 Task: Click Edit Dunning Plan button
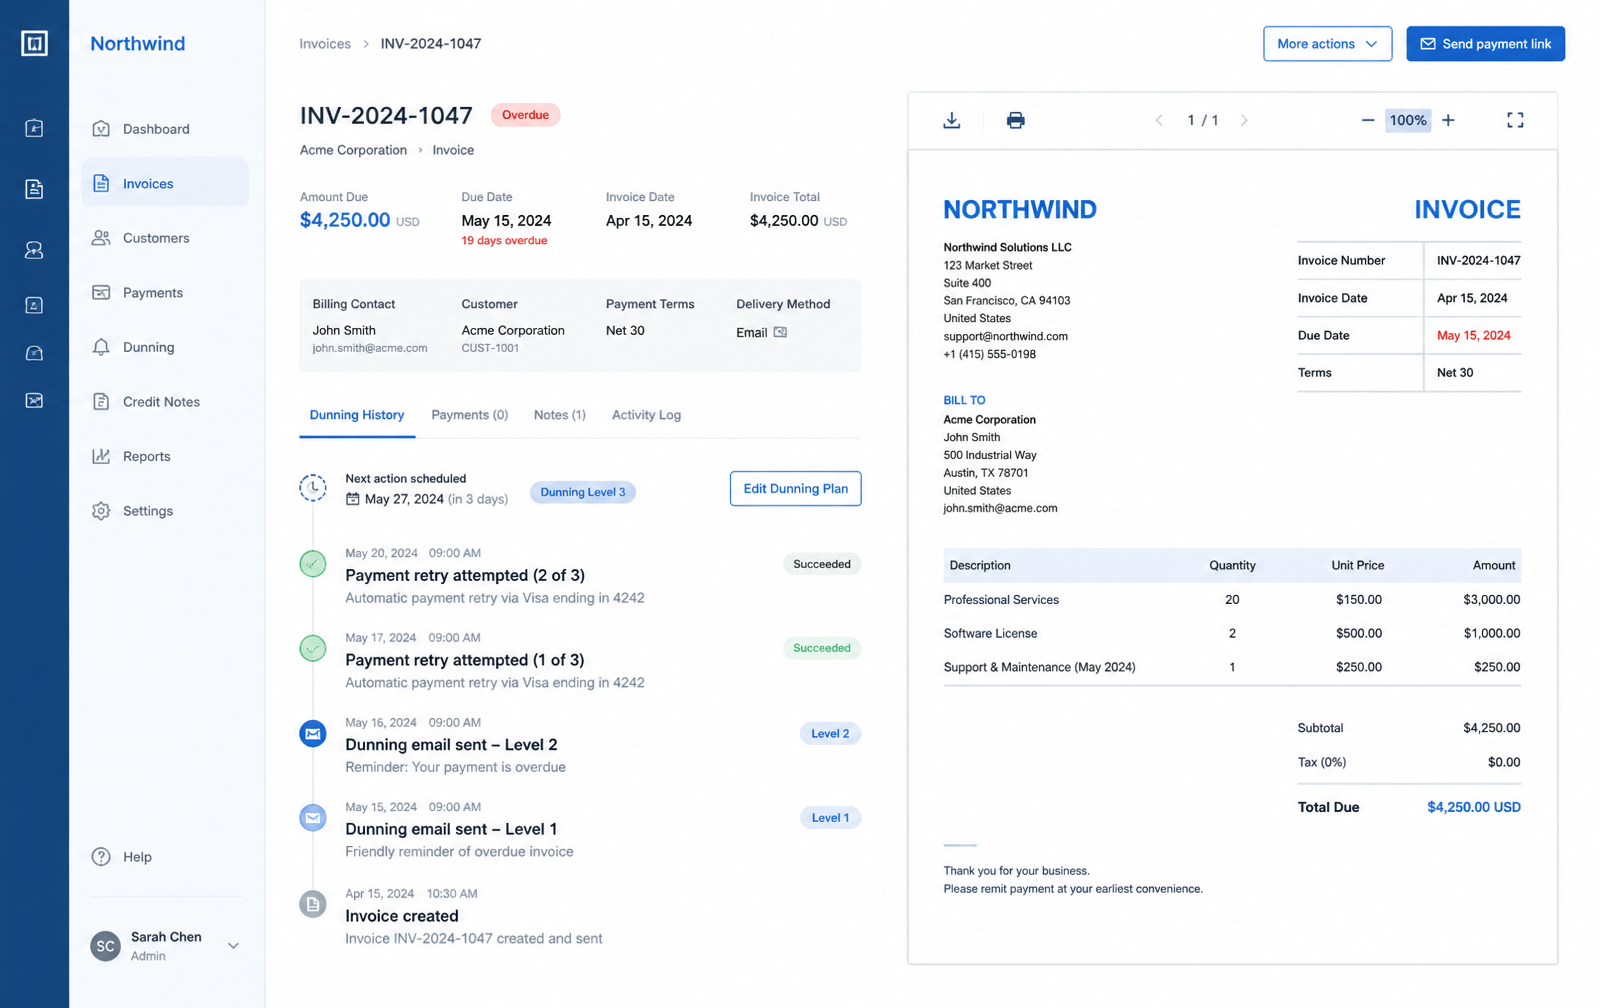795,489
